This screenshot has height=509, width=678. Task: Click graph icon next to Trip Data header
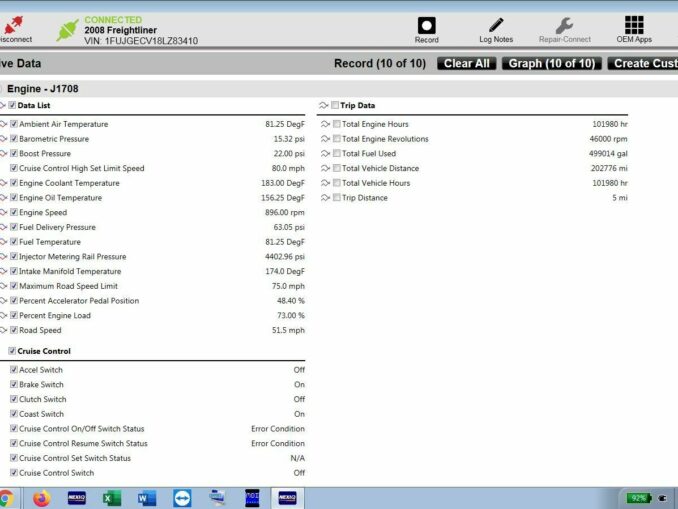[324, 105]
